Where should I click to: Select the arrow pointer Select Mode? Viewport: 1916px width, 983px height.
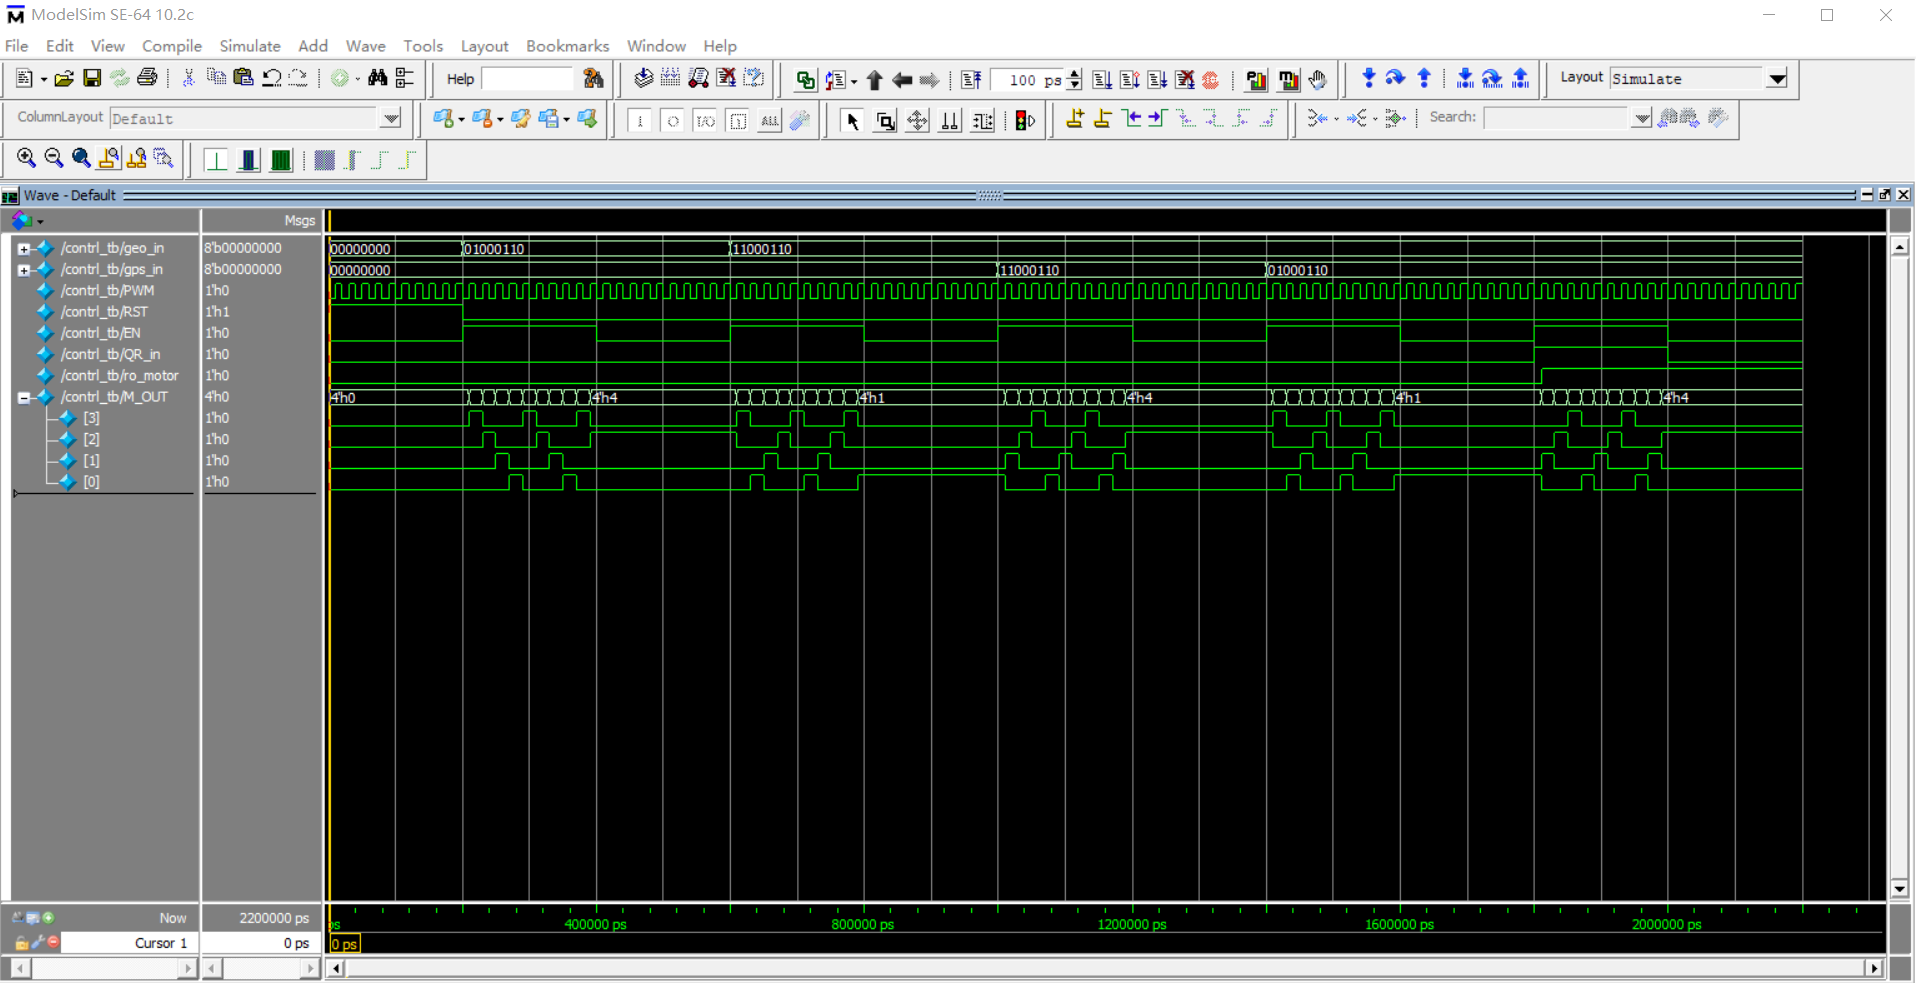click(852, 121)
